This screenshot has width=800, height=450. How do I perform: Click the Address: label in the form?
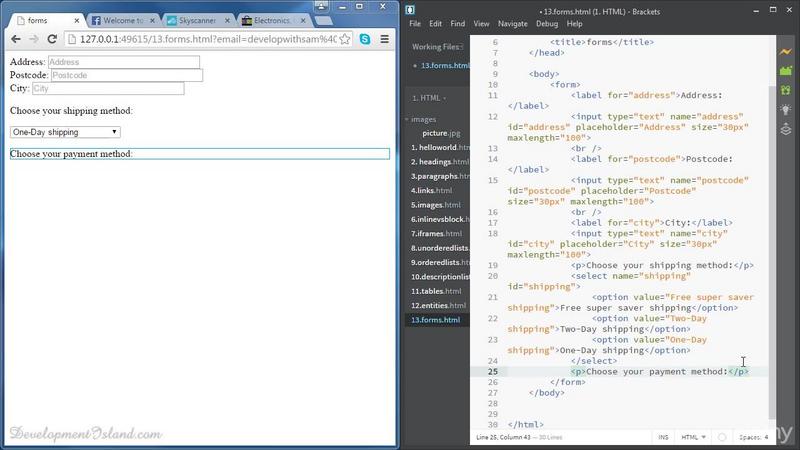[28, 62]
